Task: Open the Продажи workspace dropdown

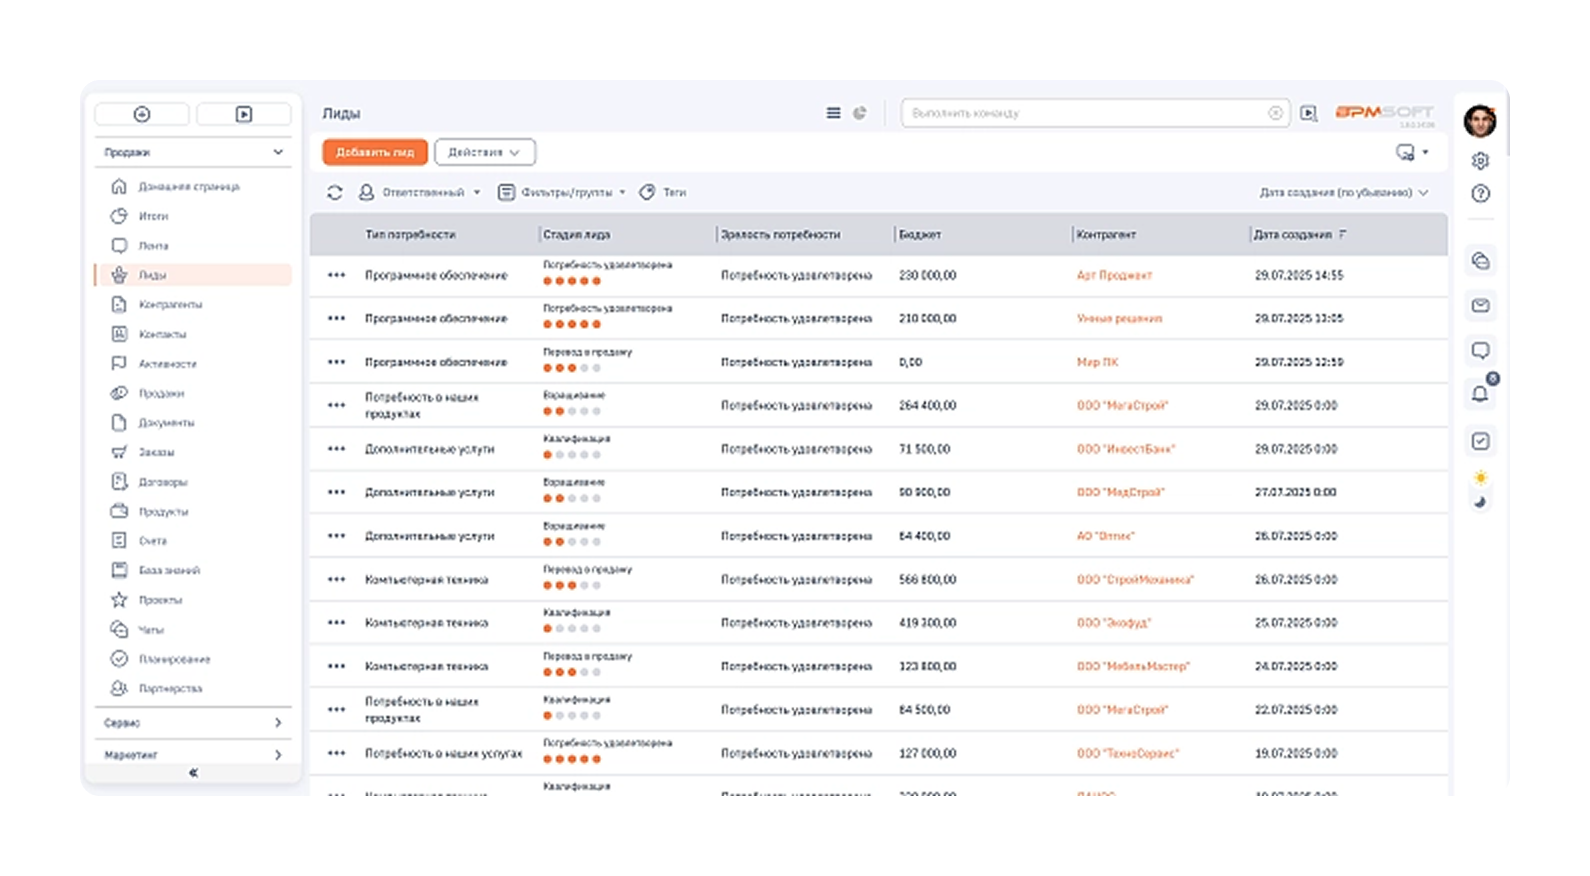Action: click(193, 152)
